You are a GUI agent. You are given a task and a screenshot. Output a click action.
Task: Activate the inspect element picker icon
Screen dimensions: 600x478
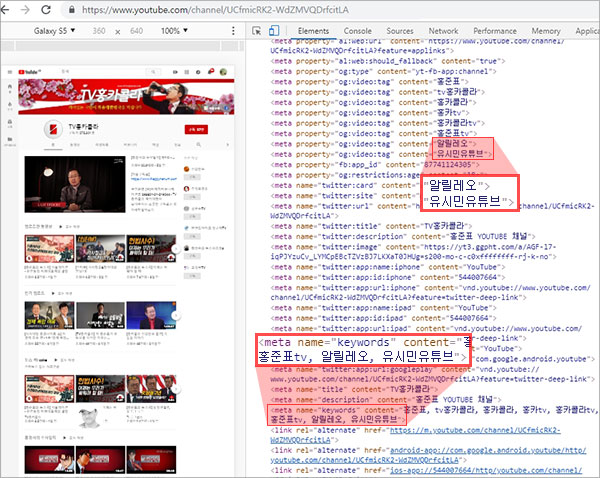pyautogui.click(x=256, y=31)
